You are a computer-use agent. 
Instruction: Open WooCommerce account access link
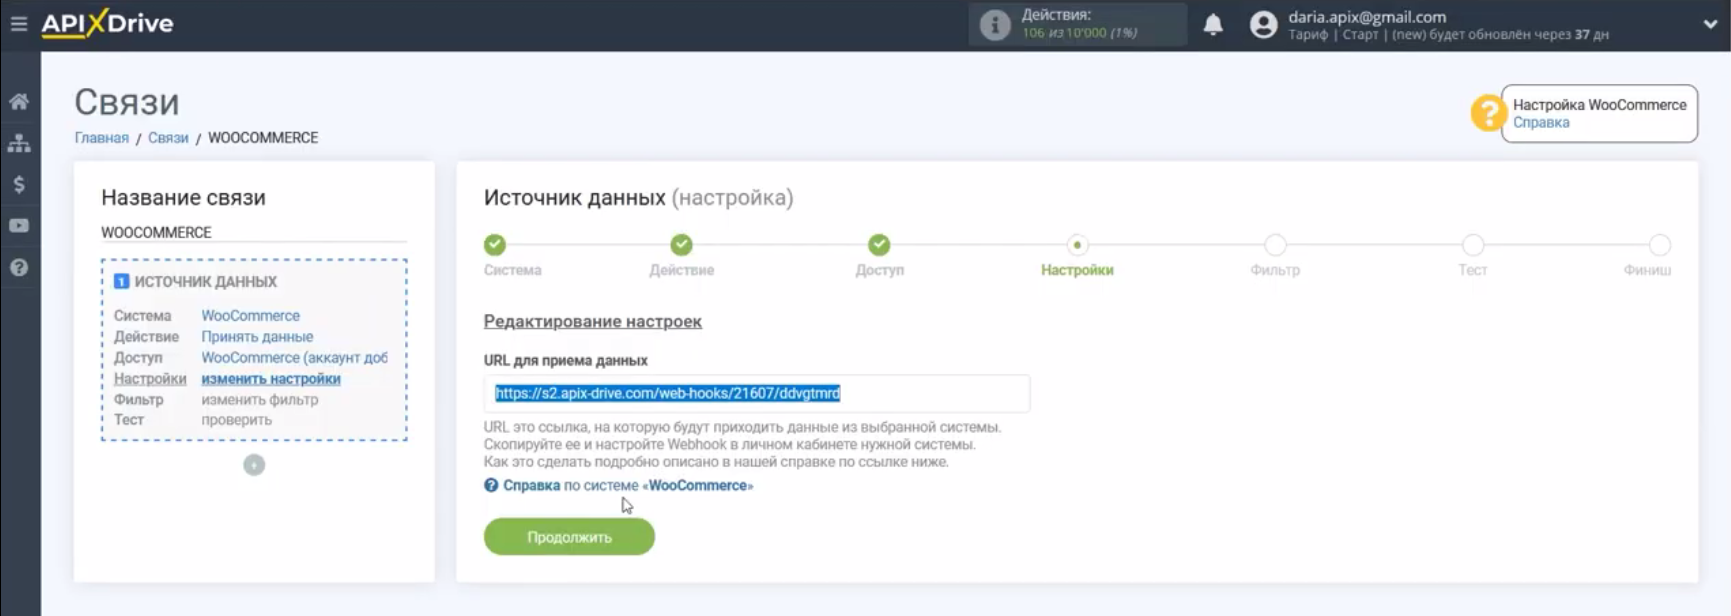tap(294, 358)
